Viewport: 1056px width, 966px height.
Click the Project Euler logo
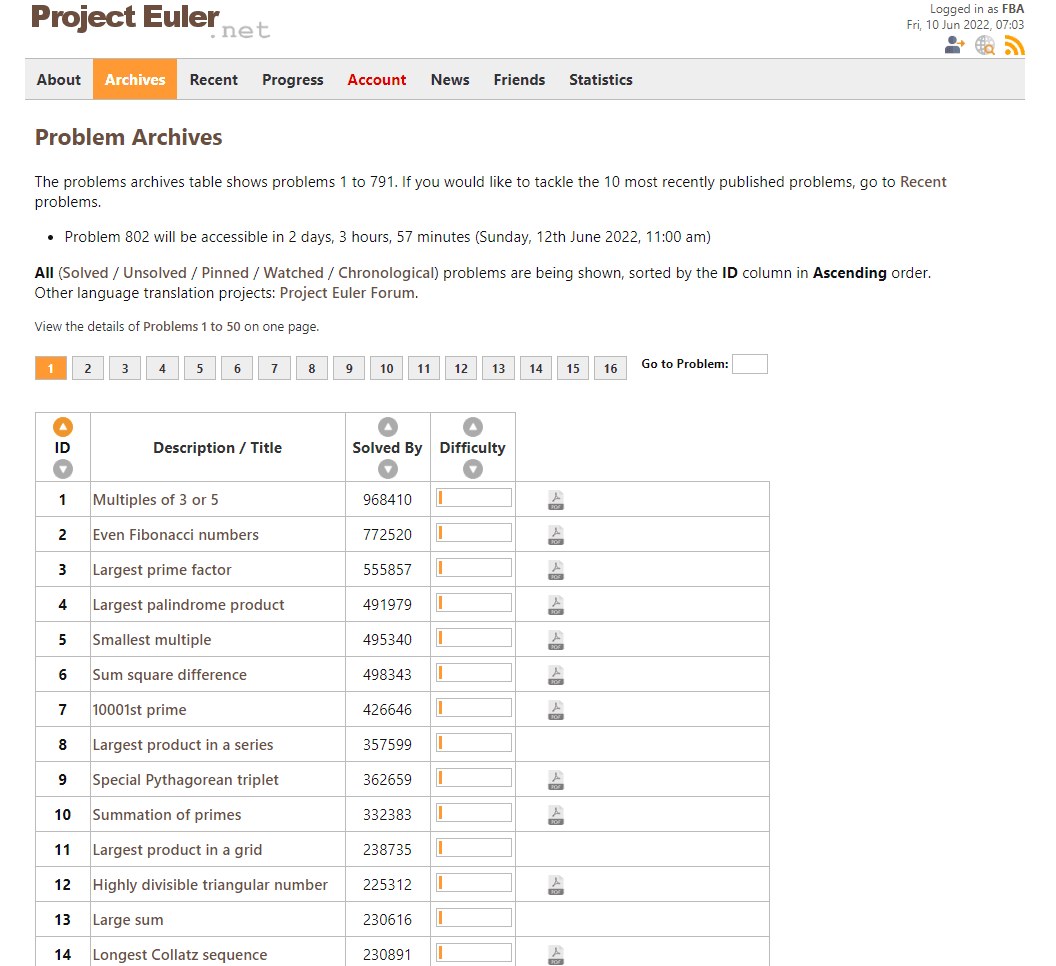[150, 20]
